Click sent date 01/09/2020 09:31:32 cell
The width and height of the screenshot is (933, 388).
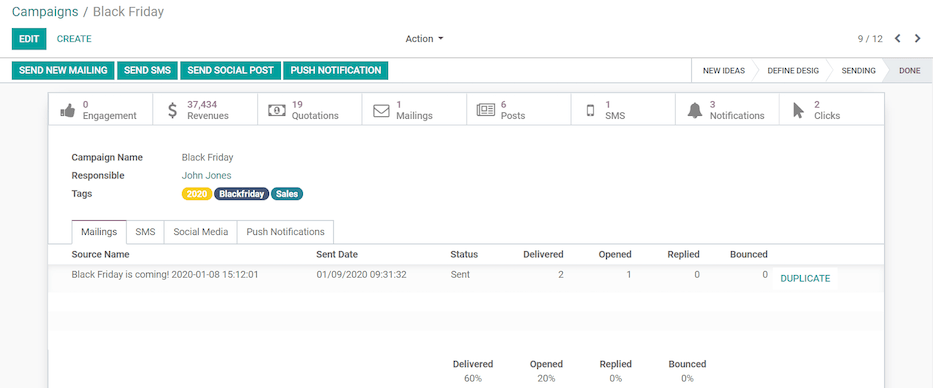coord(361,275)
